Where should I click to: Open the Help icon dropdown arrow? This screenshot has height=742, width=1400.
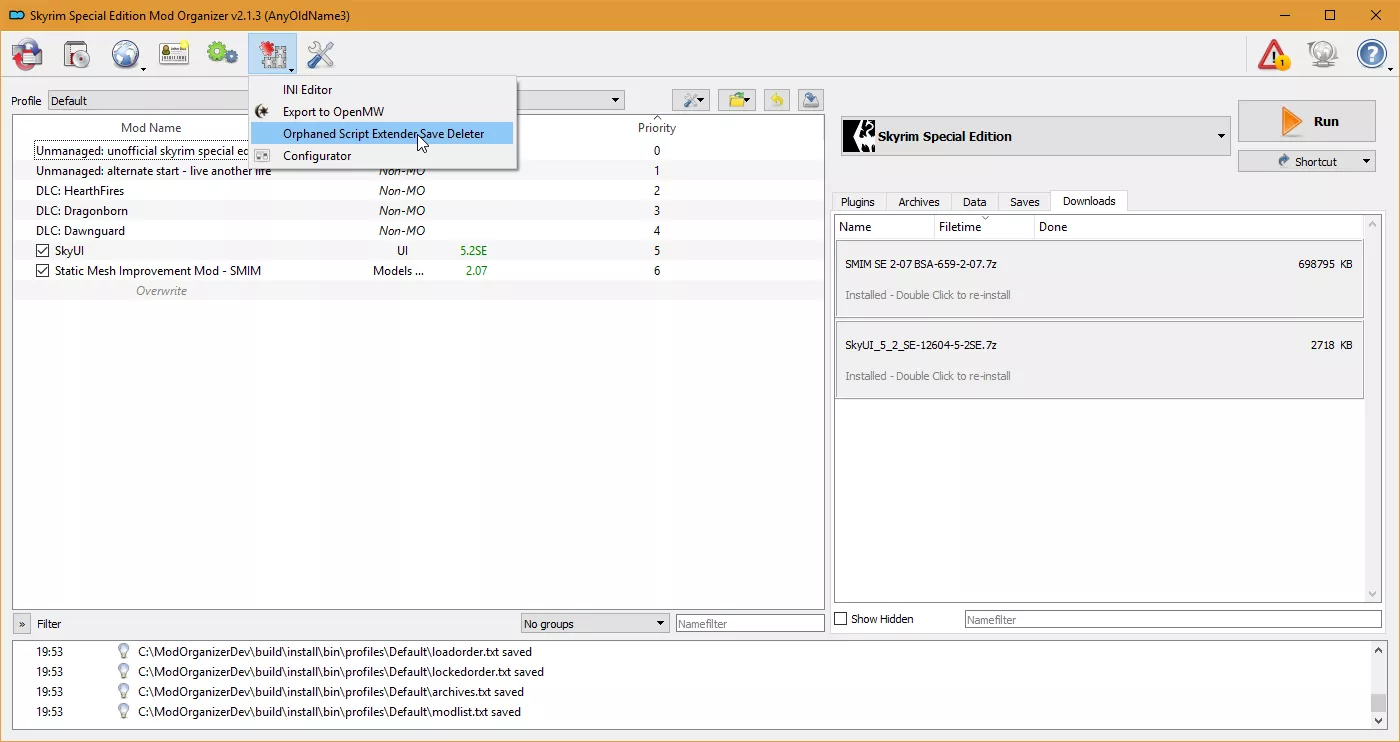1391,69
